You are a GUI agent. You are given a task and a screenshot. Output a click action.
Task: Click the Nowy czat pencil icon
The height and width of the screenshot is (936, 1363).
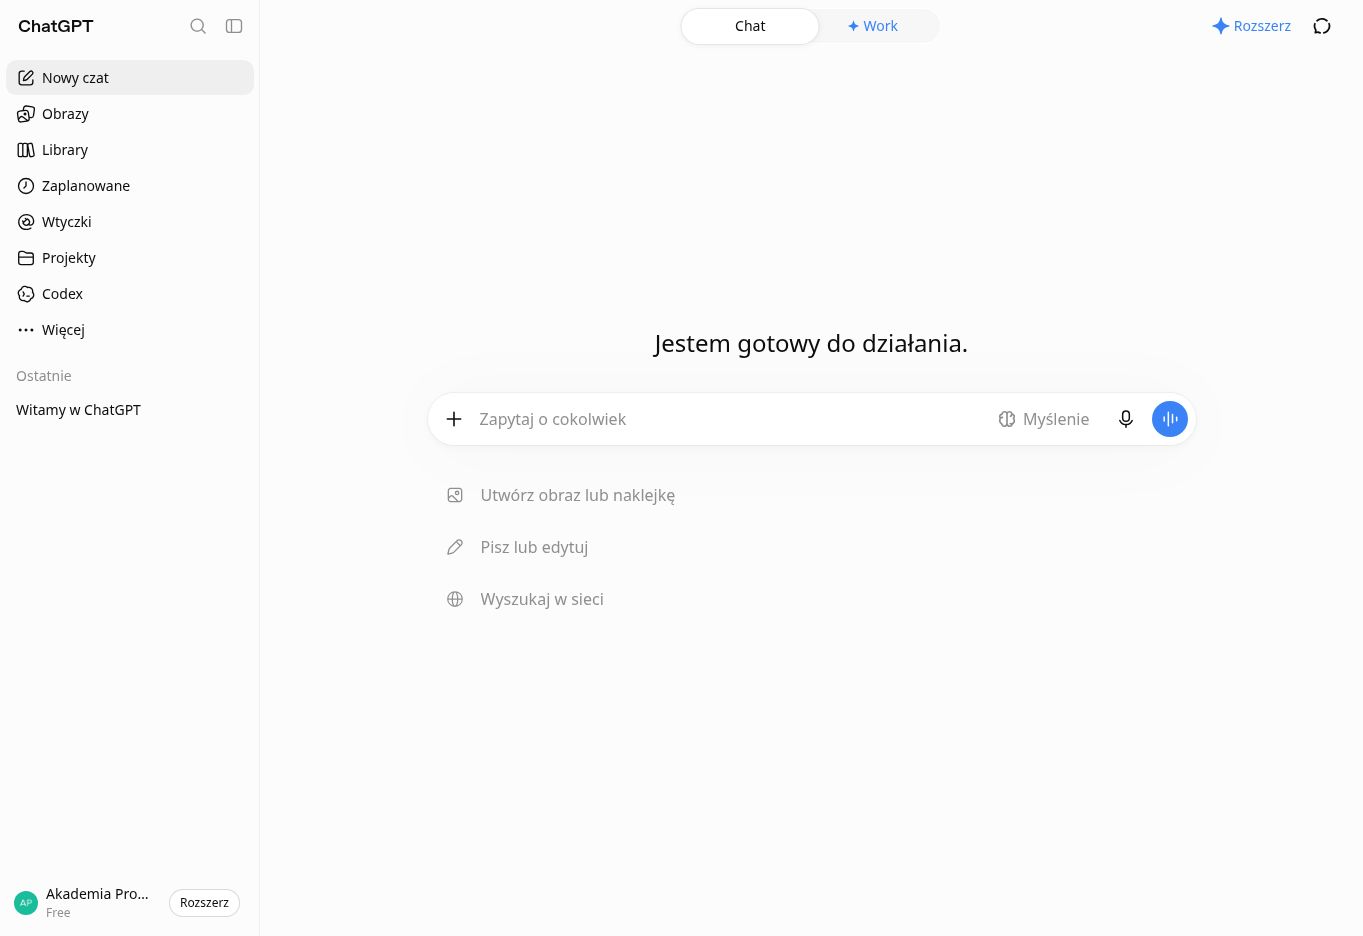coord(26,78)
